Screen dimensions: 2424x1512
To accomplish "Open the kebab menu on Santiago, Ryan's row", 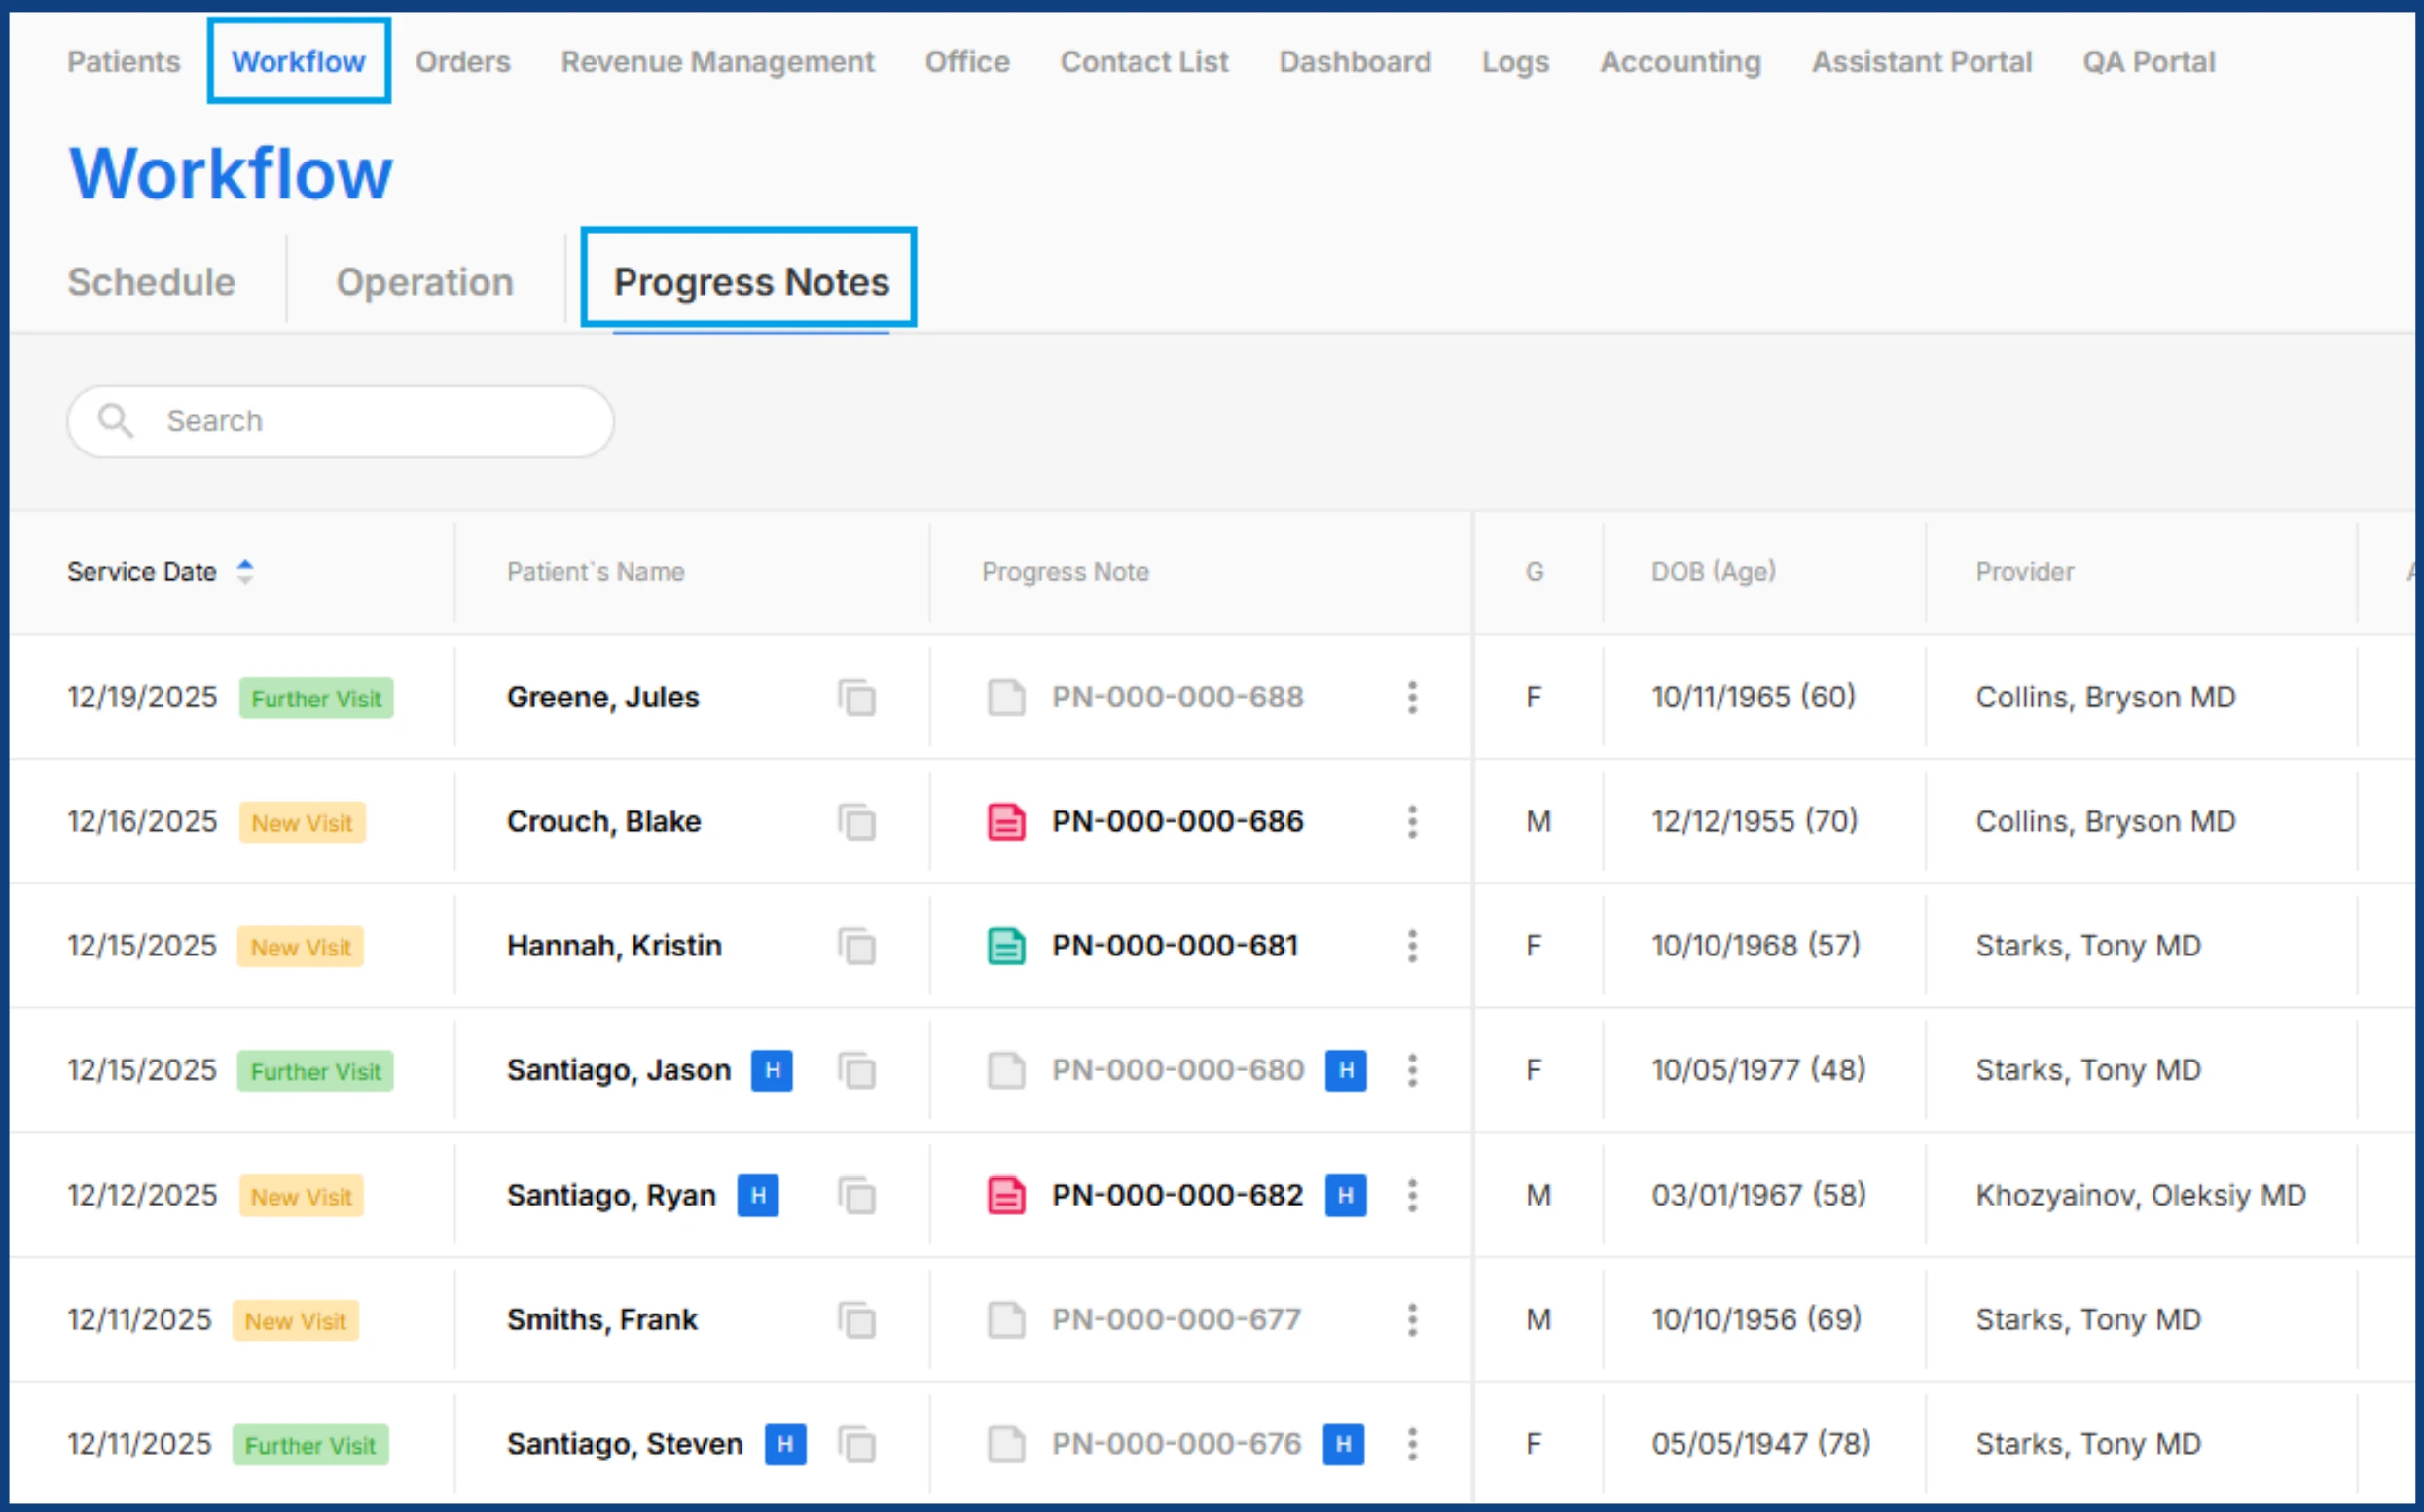I will pyautogui.click(x=1412, y=1195).
